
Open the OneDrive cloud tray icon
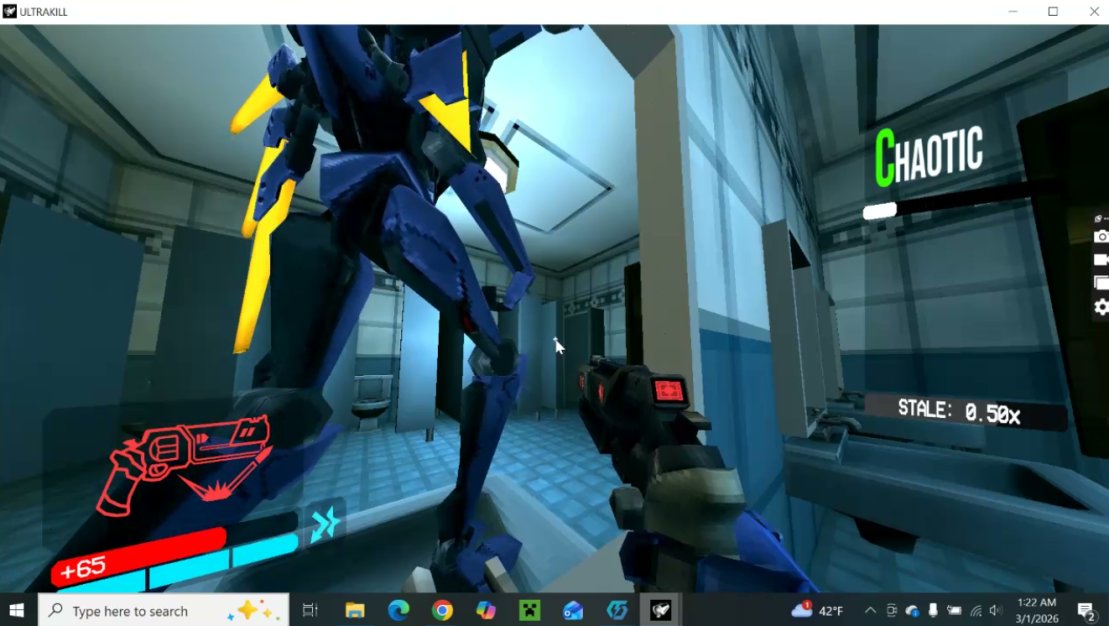click(x=912, y=610)
